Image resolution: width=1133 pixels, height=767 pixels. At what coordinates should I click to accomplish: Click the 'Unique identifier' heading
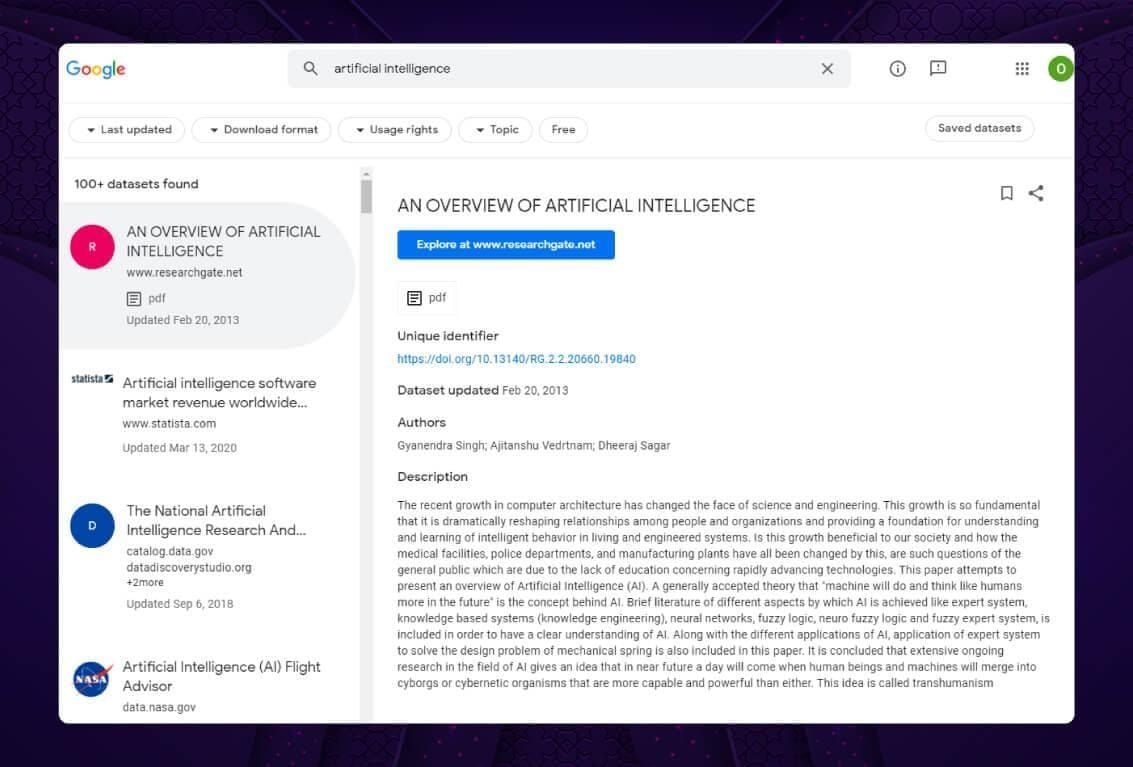448,336
